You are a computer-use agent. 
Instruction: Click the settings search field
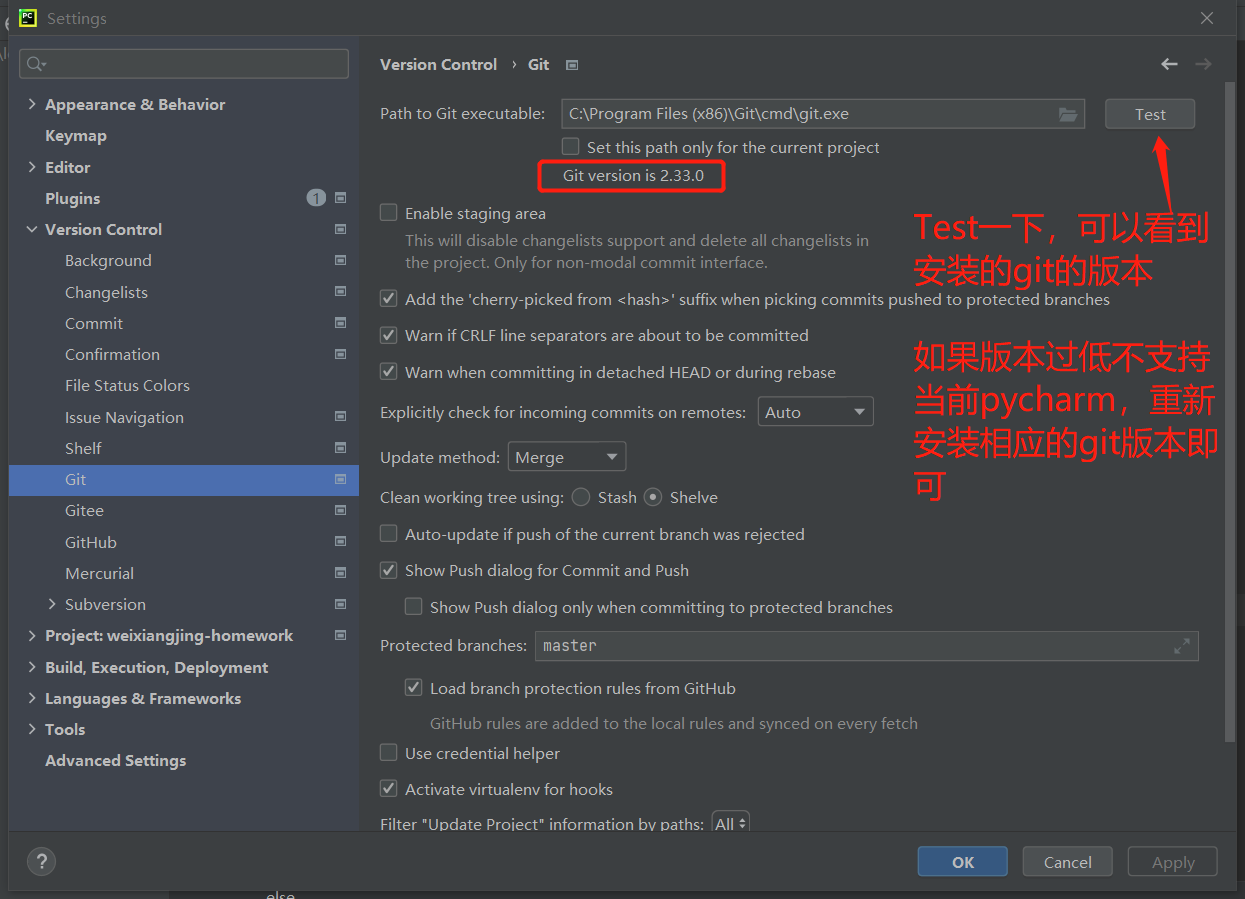184,64
